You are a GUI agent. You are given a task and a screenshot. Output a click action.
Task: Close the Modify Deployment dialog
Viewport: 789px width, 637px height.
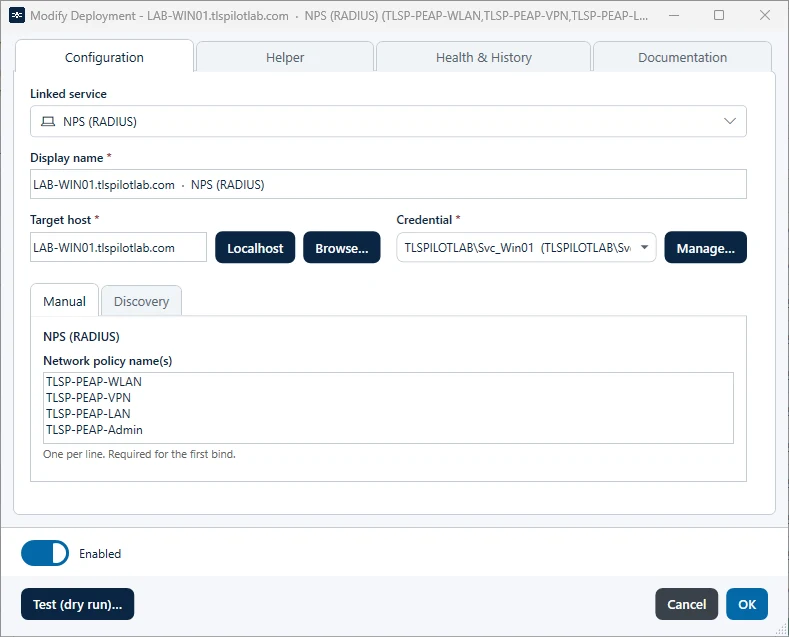click(765, 16)
